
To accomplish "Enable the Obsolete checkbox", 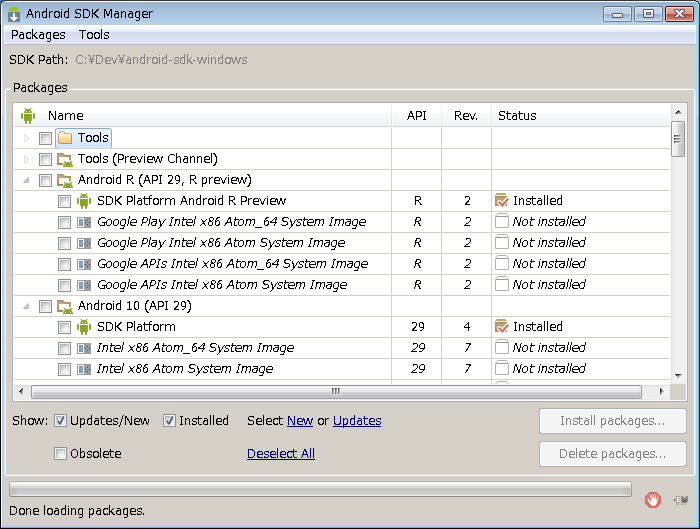I will tap(61, 454).
